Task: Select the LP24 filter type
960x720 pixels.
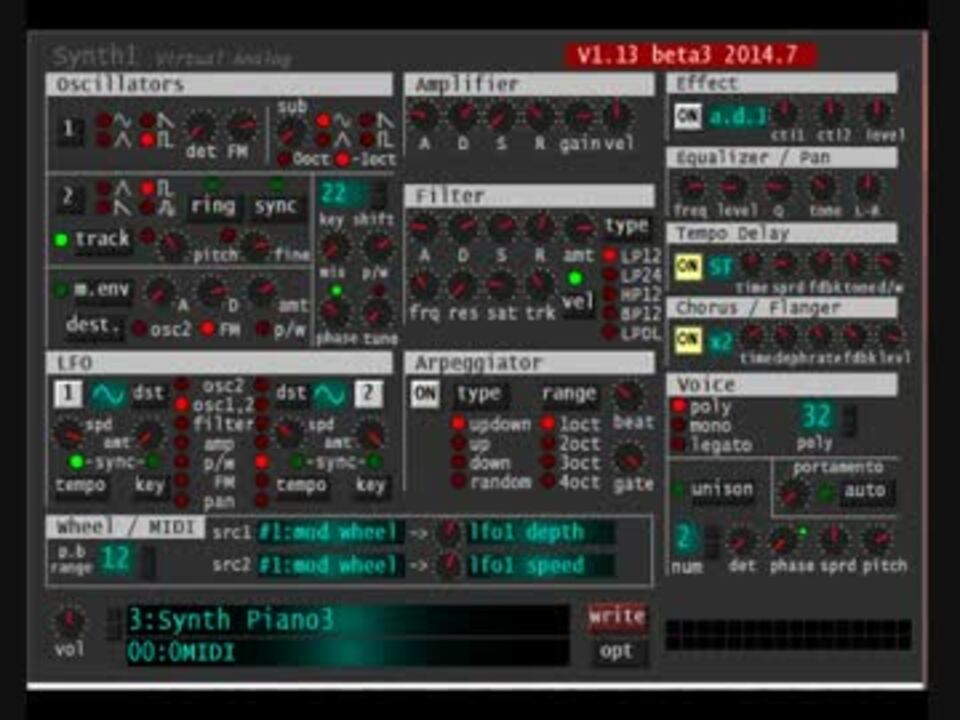Action: click(x=610, y=275)
